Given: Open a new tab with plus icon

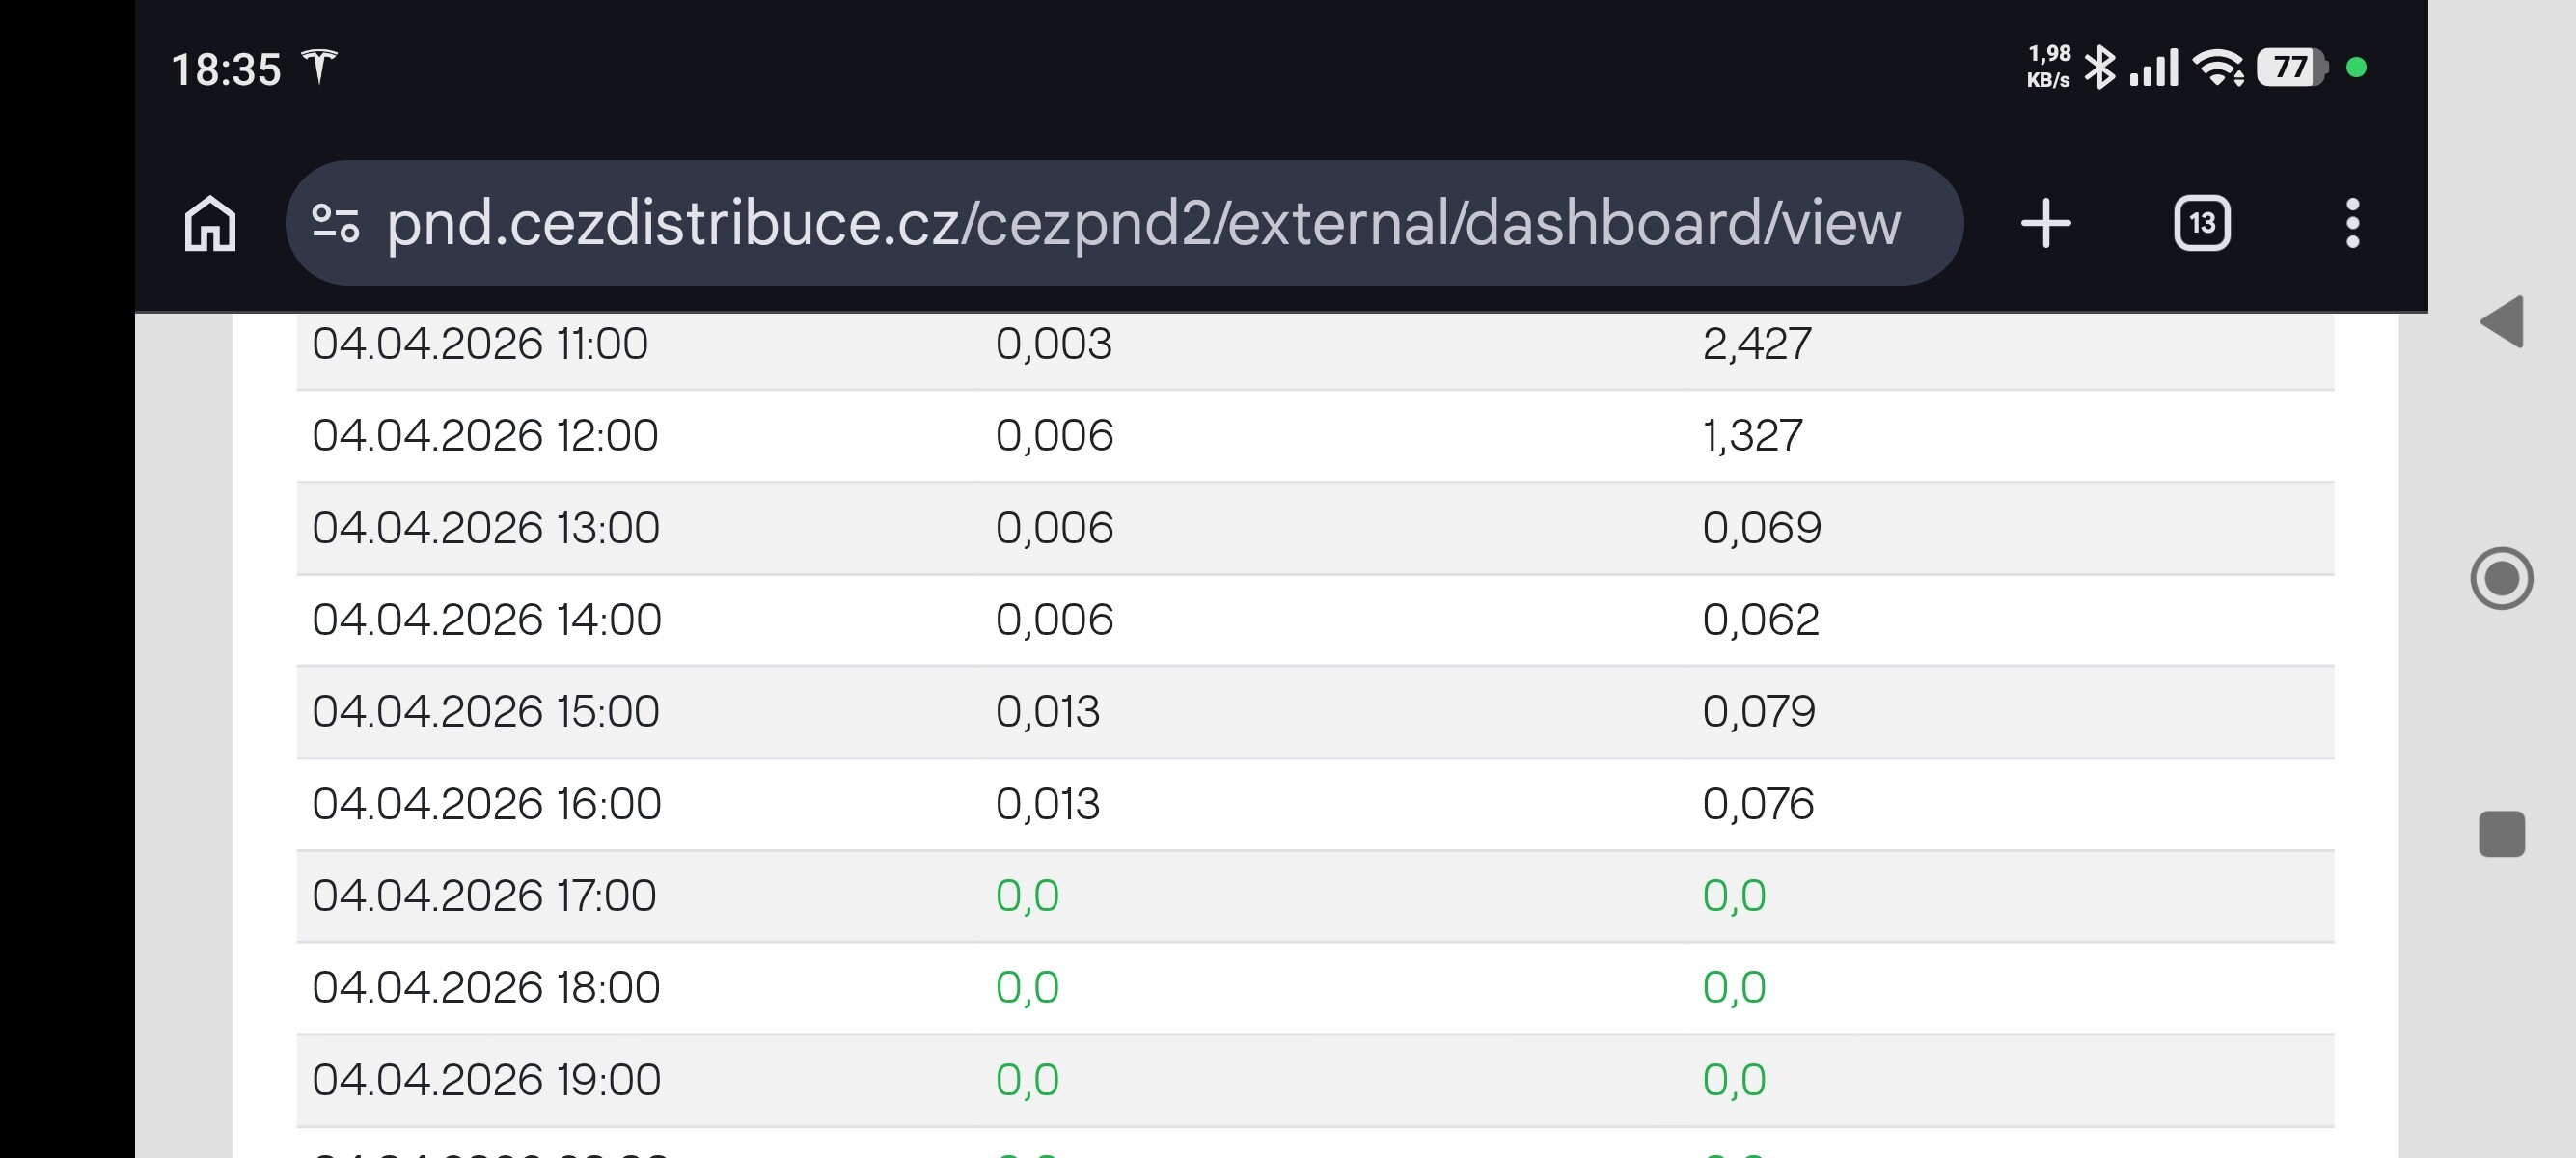Looking at the screenshot, I should [x=2046, y=223].
